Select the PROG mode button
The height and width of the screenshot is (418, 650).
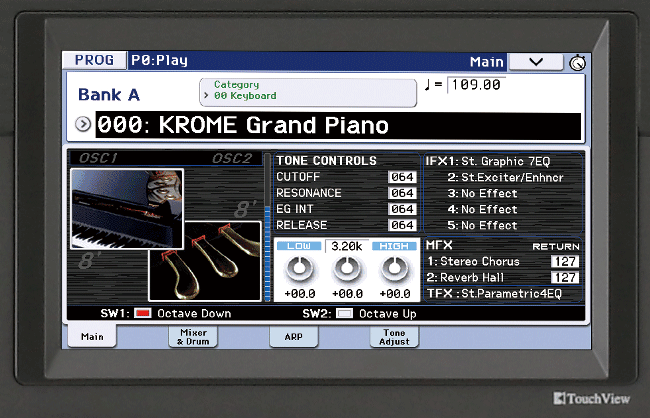point(95,61)
